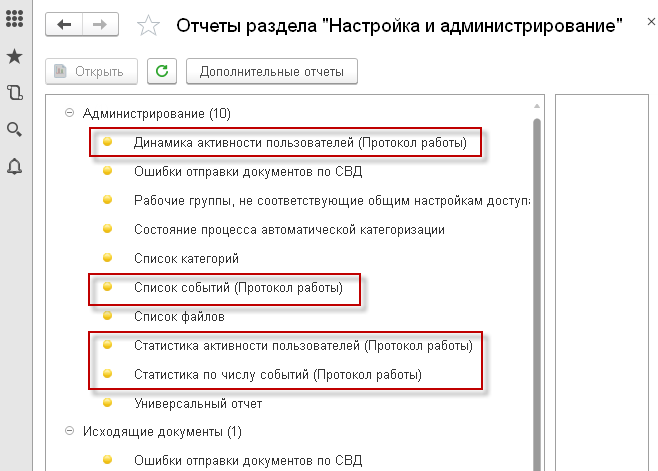The width and height of the screenshot is (658, 471).
Task: Open the History icon in sidebar
Action: [x=14, y=93]
